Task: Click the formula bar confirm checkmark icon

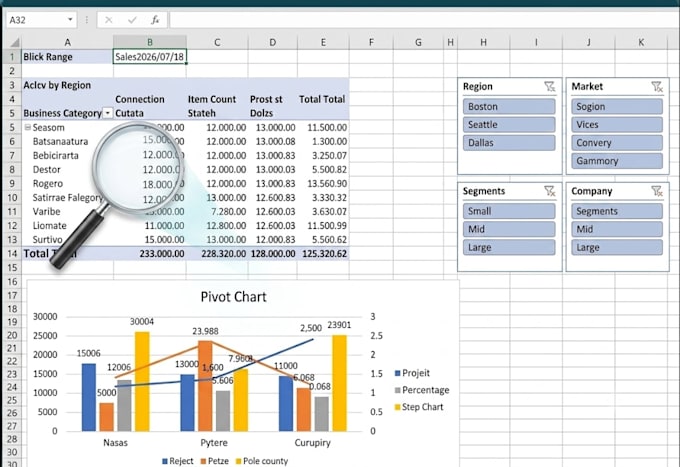Action: pyautogui.click(x=132, y=20)
